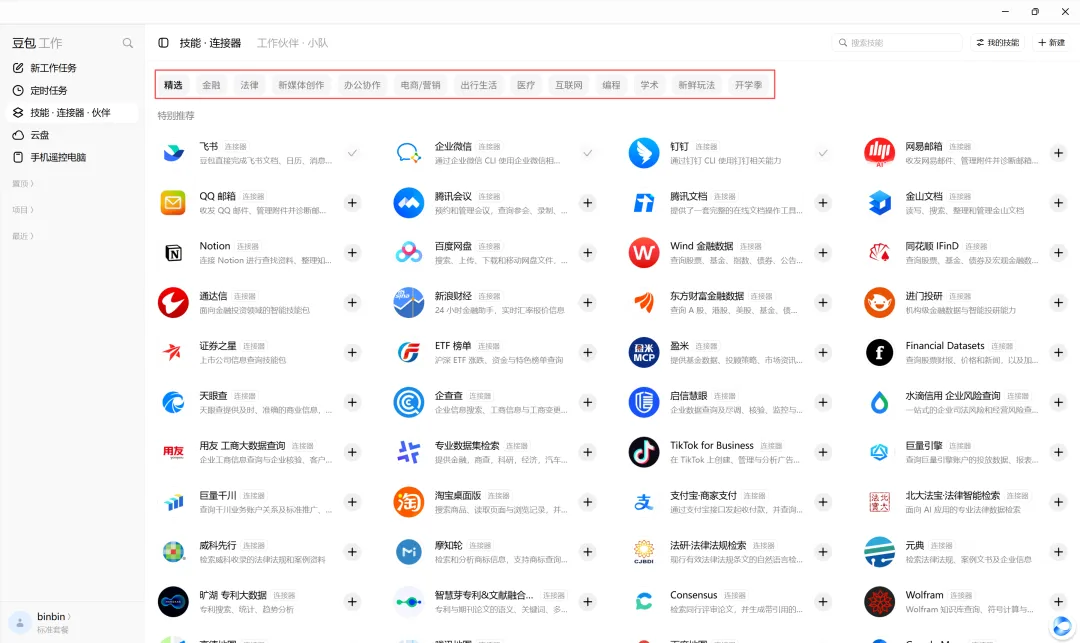Screen dimensions: 1080x643
Task: Open the QQ 邮箱 envelope icon
Action: point(173,203)
